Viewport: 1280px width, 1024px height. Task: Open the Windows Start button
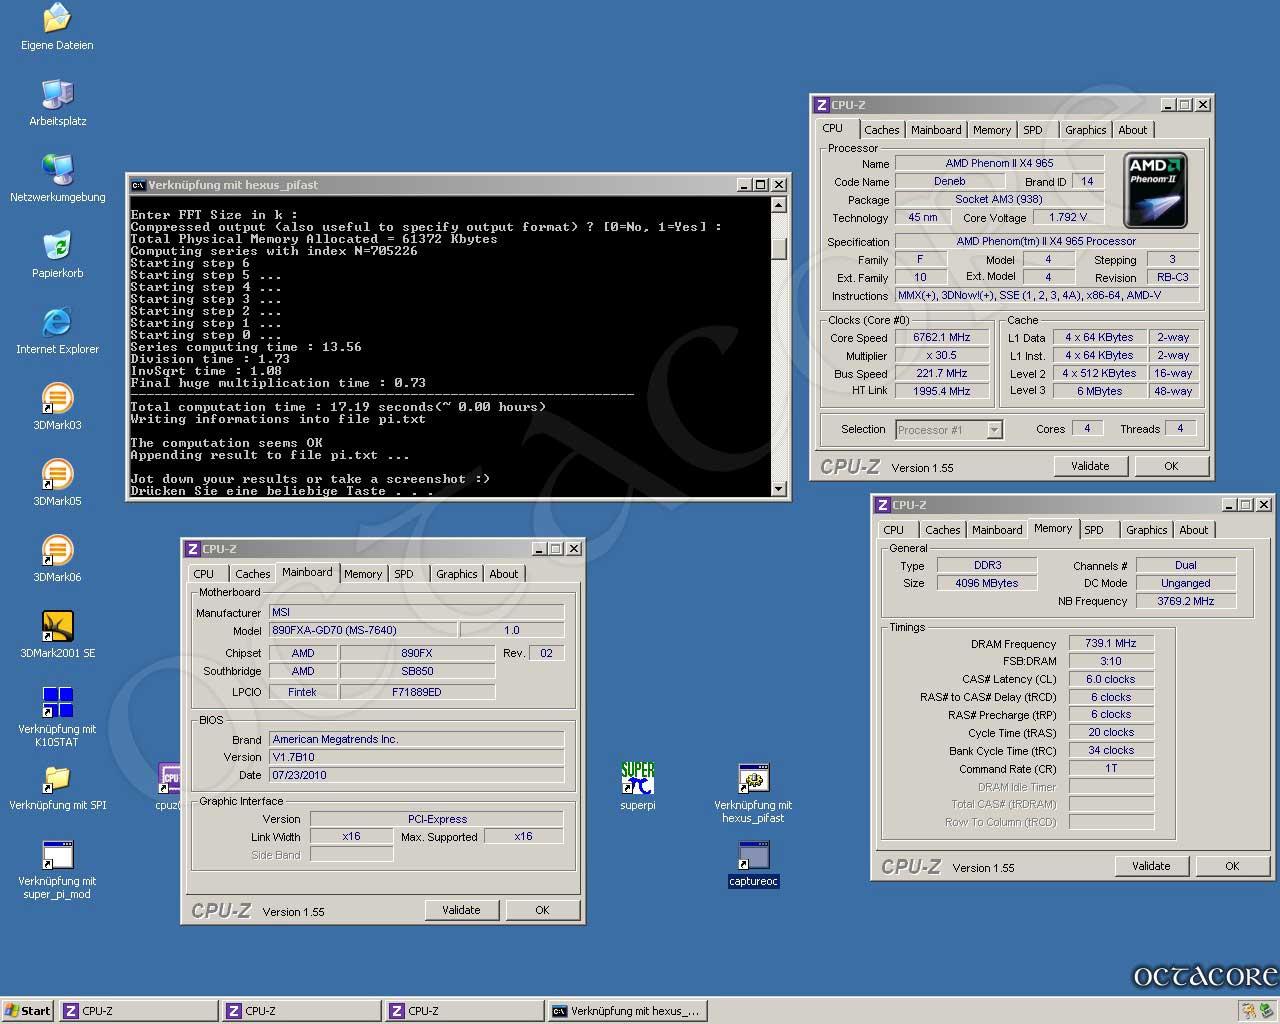28,1011
